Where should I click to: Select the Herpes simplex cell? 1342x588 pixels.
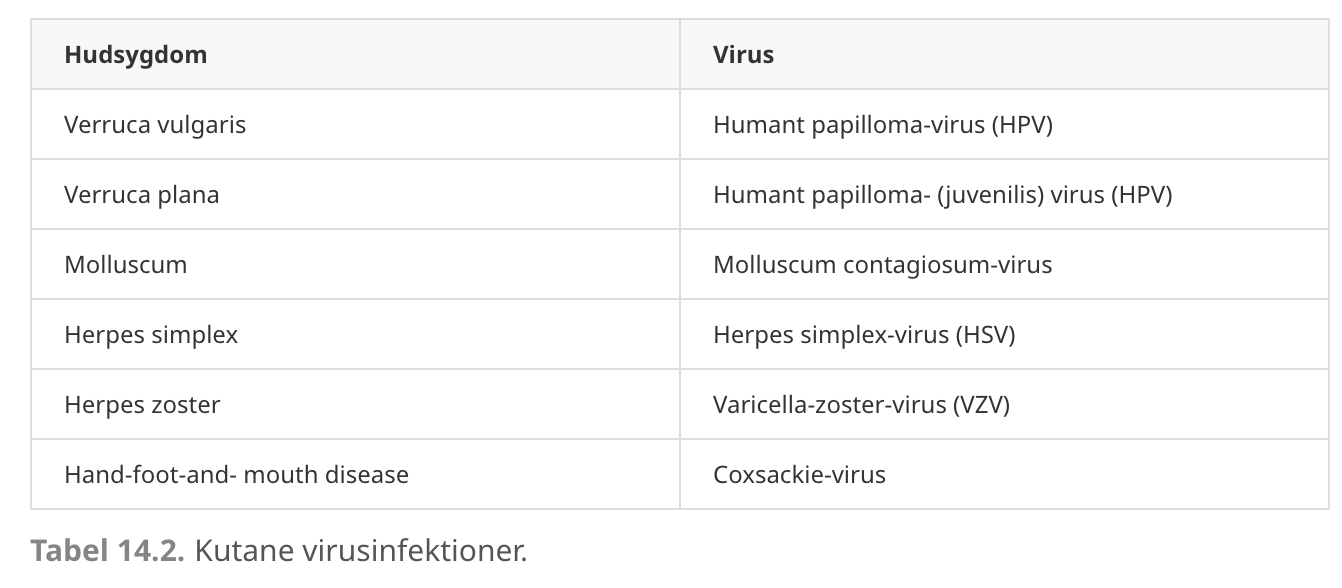355,334
